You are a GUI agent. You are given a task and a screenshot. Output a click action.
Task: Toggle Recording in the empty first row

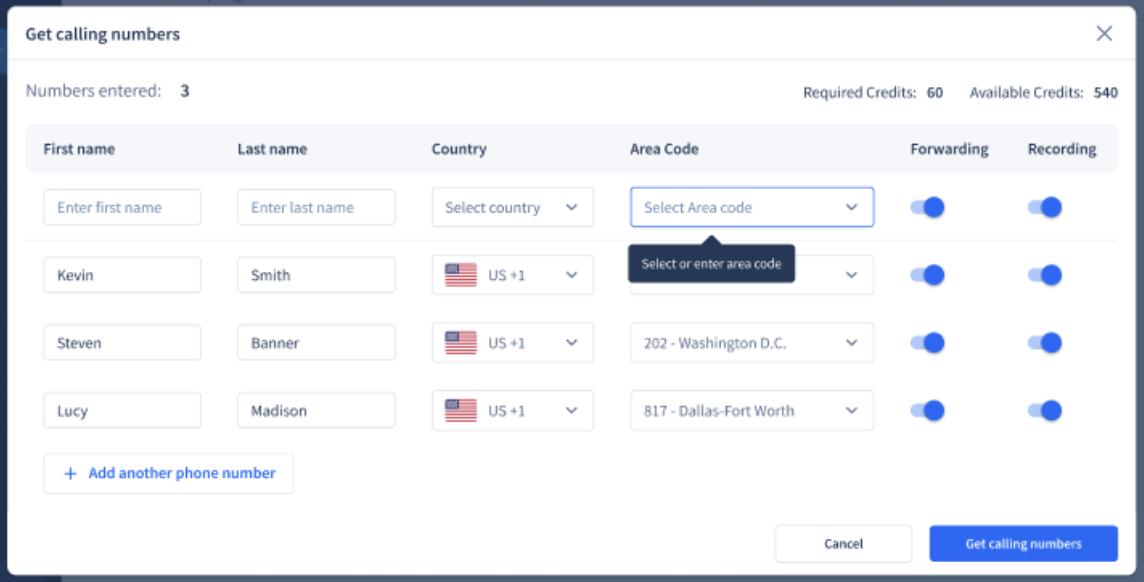click(1045, 207)
